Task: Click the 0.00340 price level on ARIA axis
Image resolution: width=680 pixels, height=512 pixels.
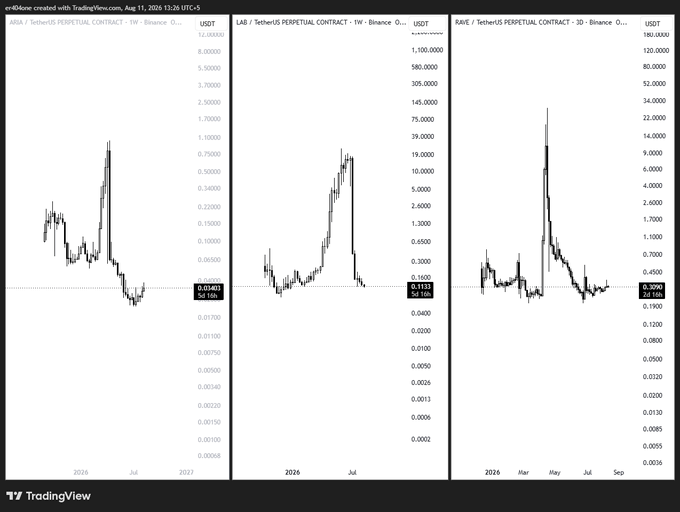Action: pyautogui.click(x=209, y=387)
